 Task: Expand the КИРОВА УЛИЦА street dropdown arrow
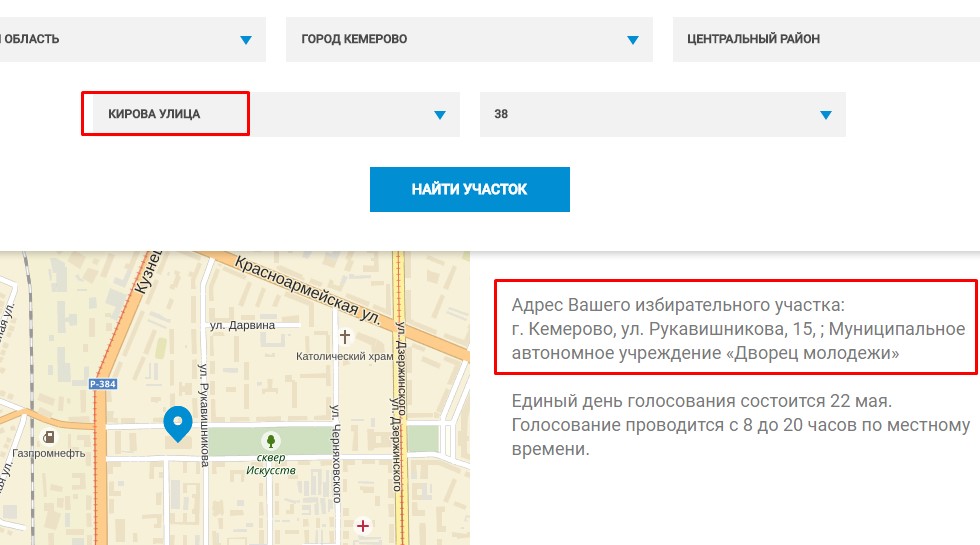pos(439,115)
